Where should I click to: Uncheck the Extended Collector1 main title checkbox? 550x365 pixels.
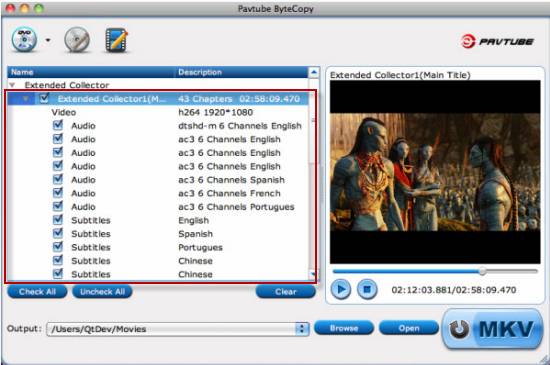[x=44, y=98]
